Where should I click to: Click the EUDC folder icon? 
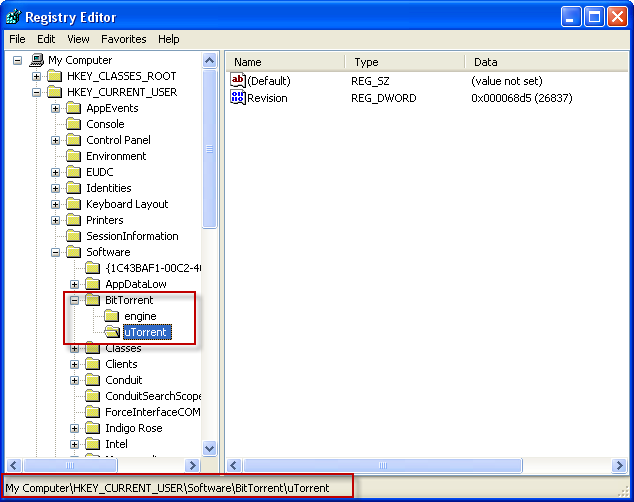pyautogui.click(x=74, y=172)
